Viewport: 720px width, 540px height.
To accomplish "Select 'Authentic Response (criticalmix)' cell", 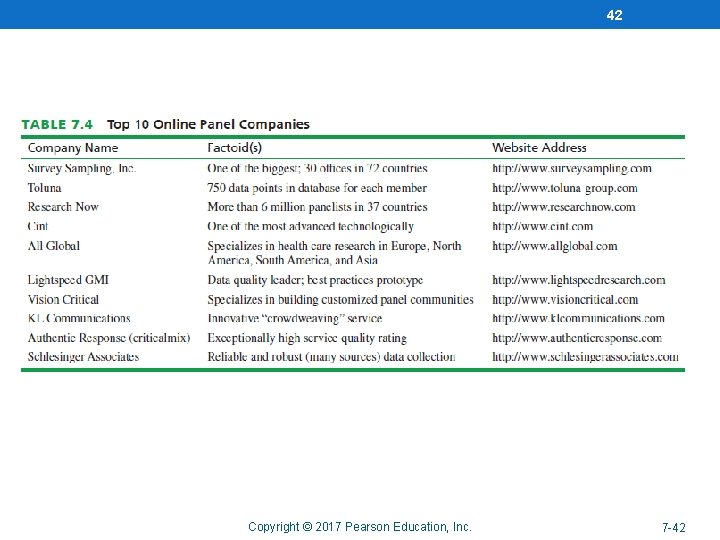I will click(109, 338).
